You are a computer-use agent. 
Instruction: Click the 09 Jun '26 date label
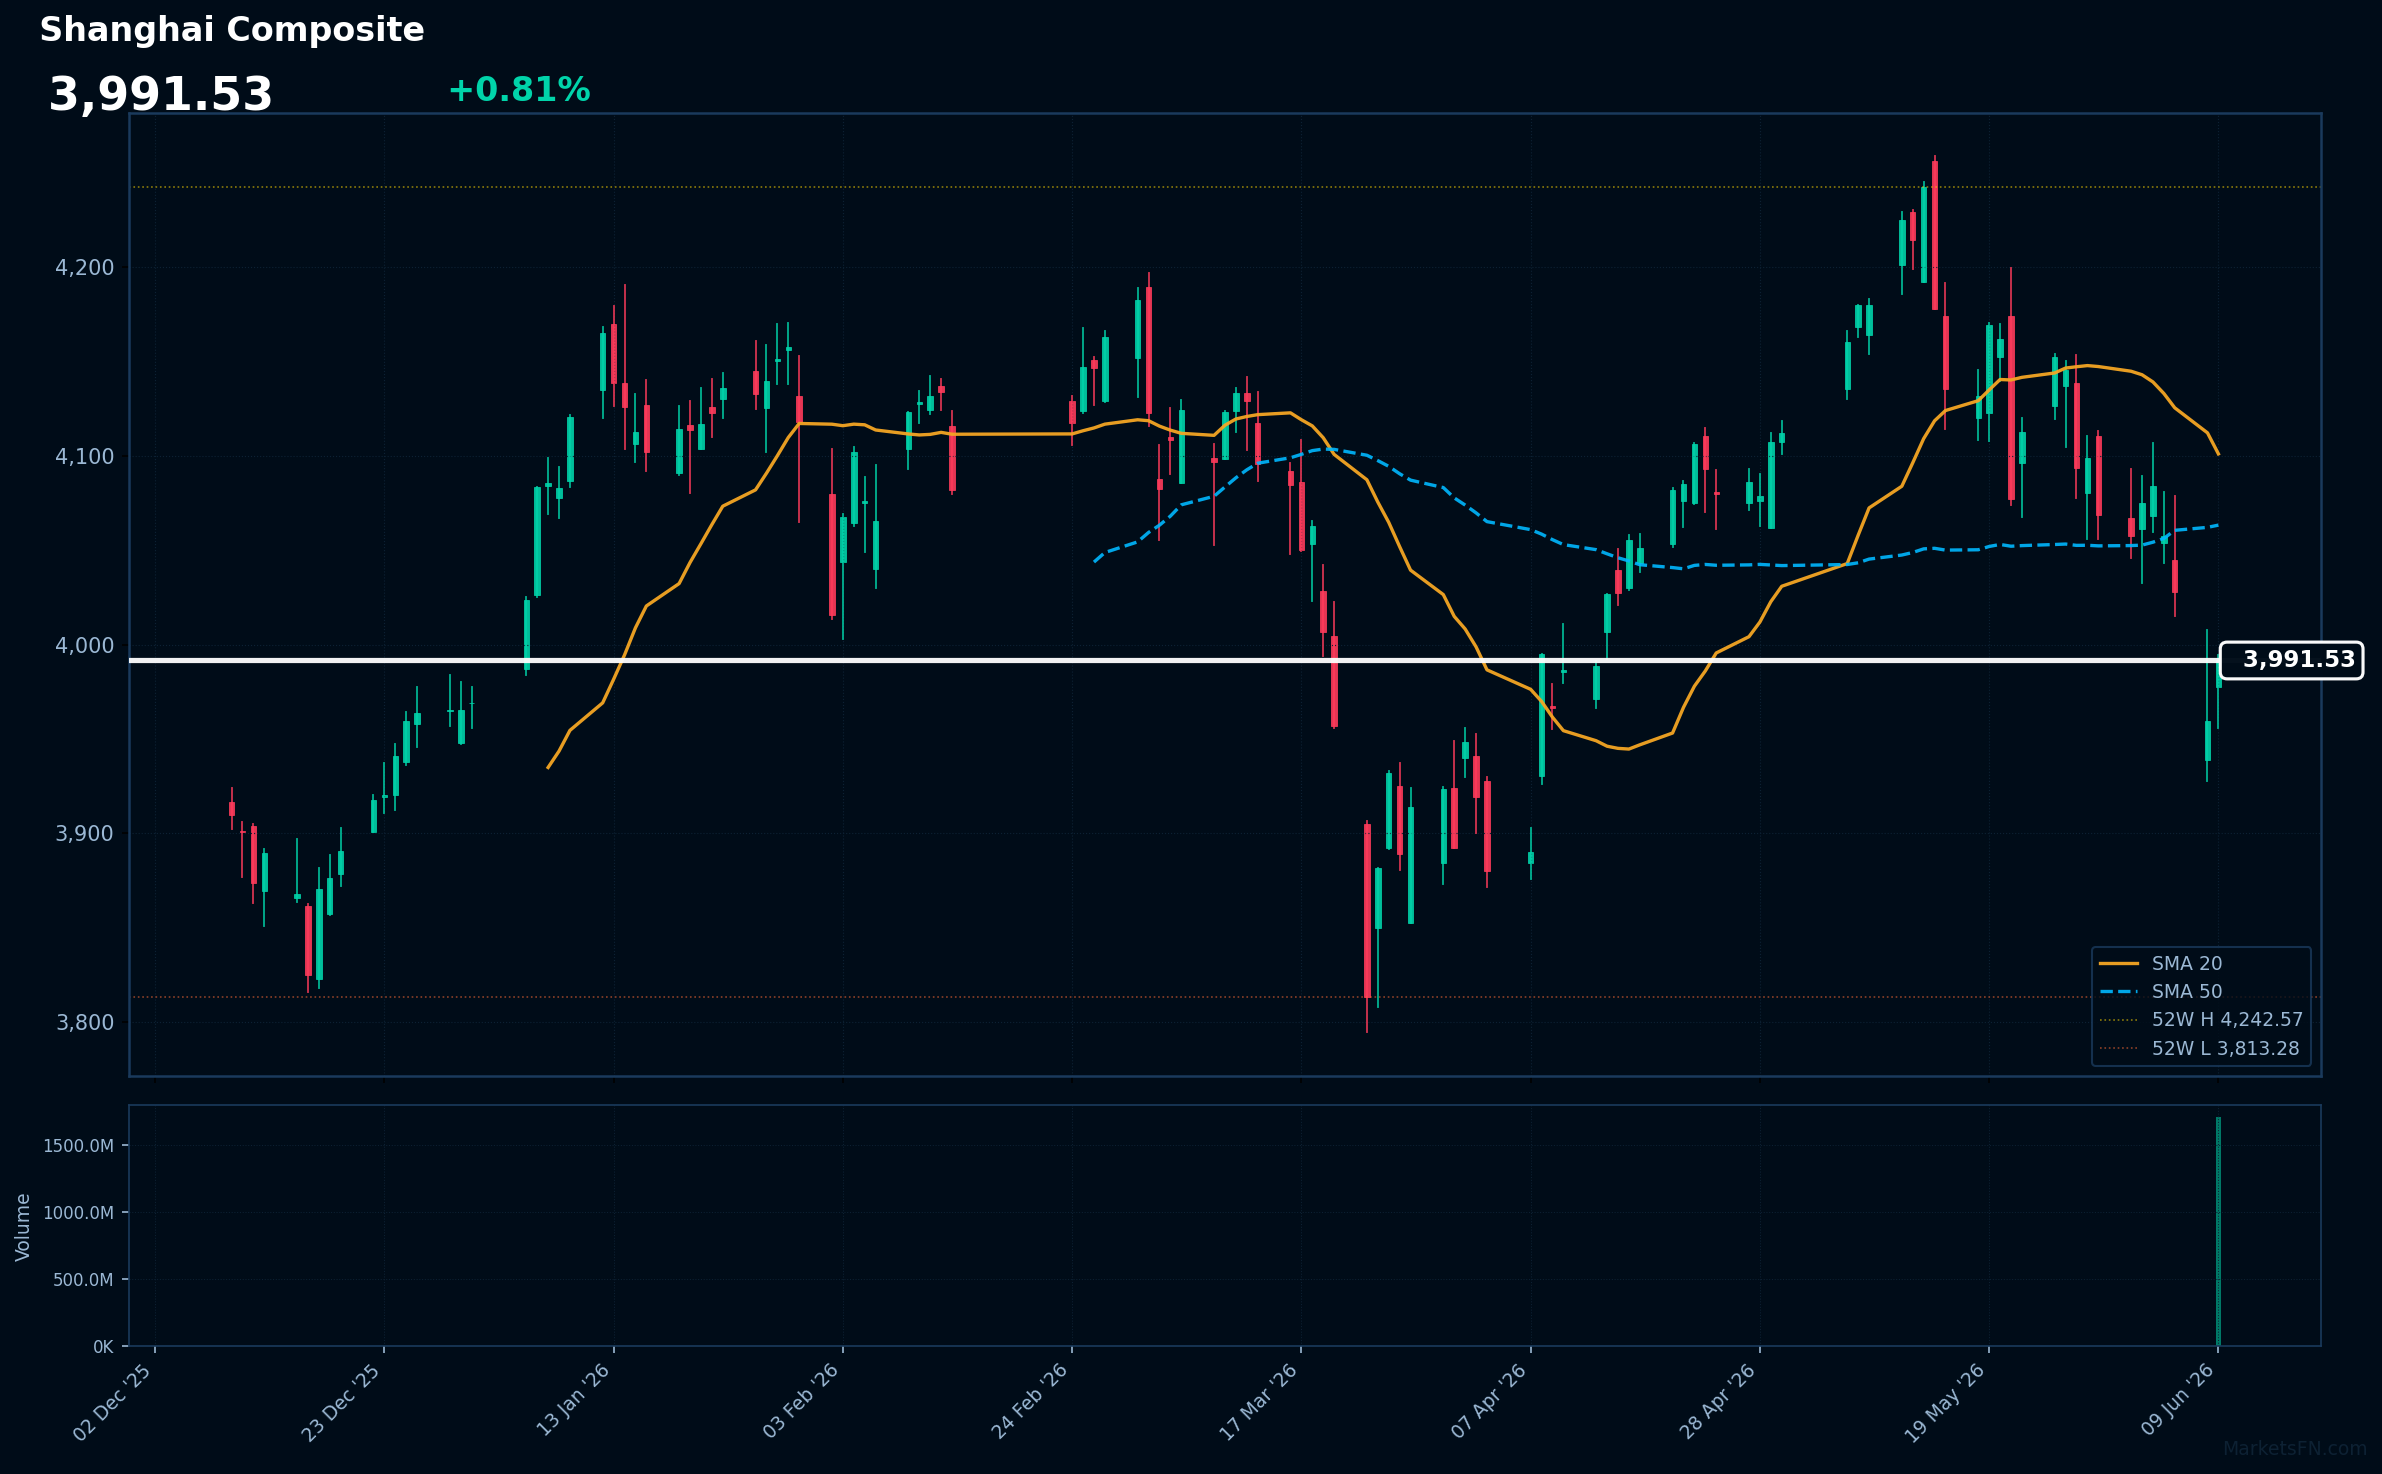click(x=2177, y=1402)
